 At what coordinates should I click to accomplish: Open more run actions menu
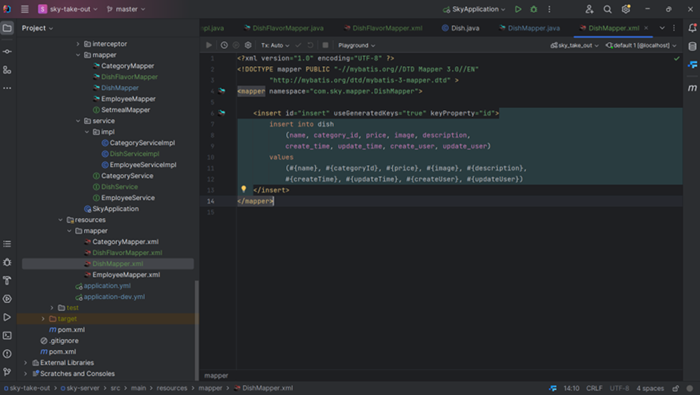[549, 9]
